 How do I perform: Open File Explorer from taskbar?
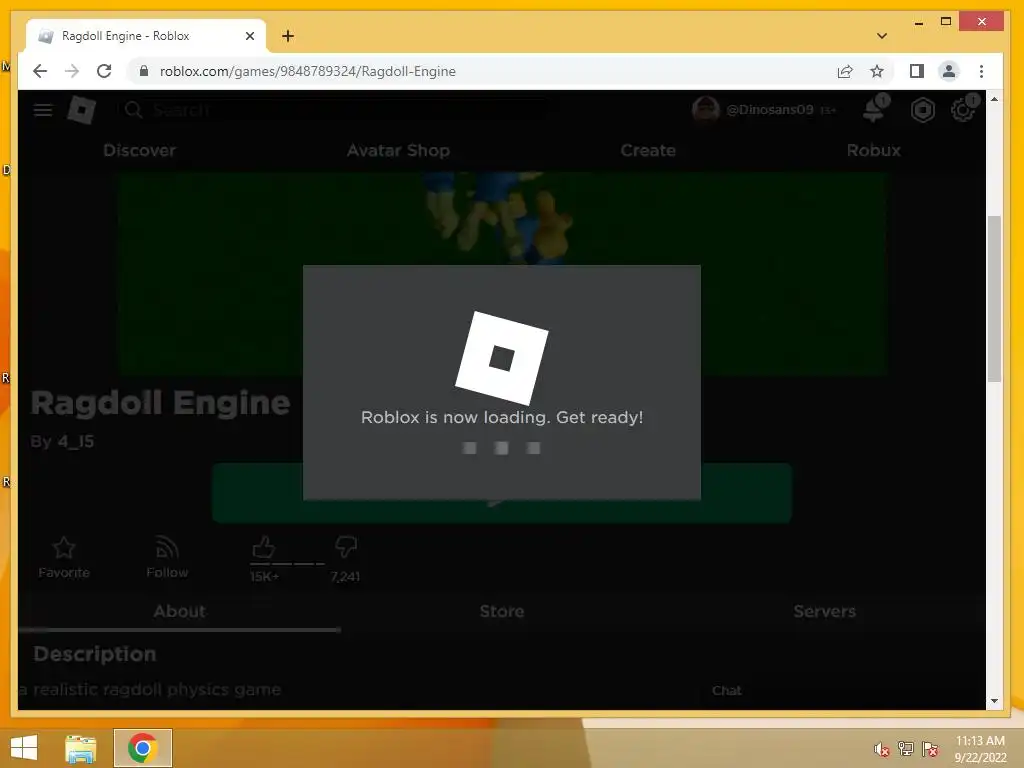click(81, 748)
